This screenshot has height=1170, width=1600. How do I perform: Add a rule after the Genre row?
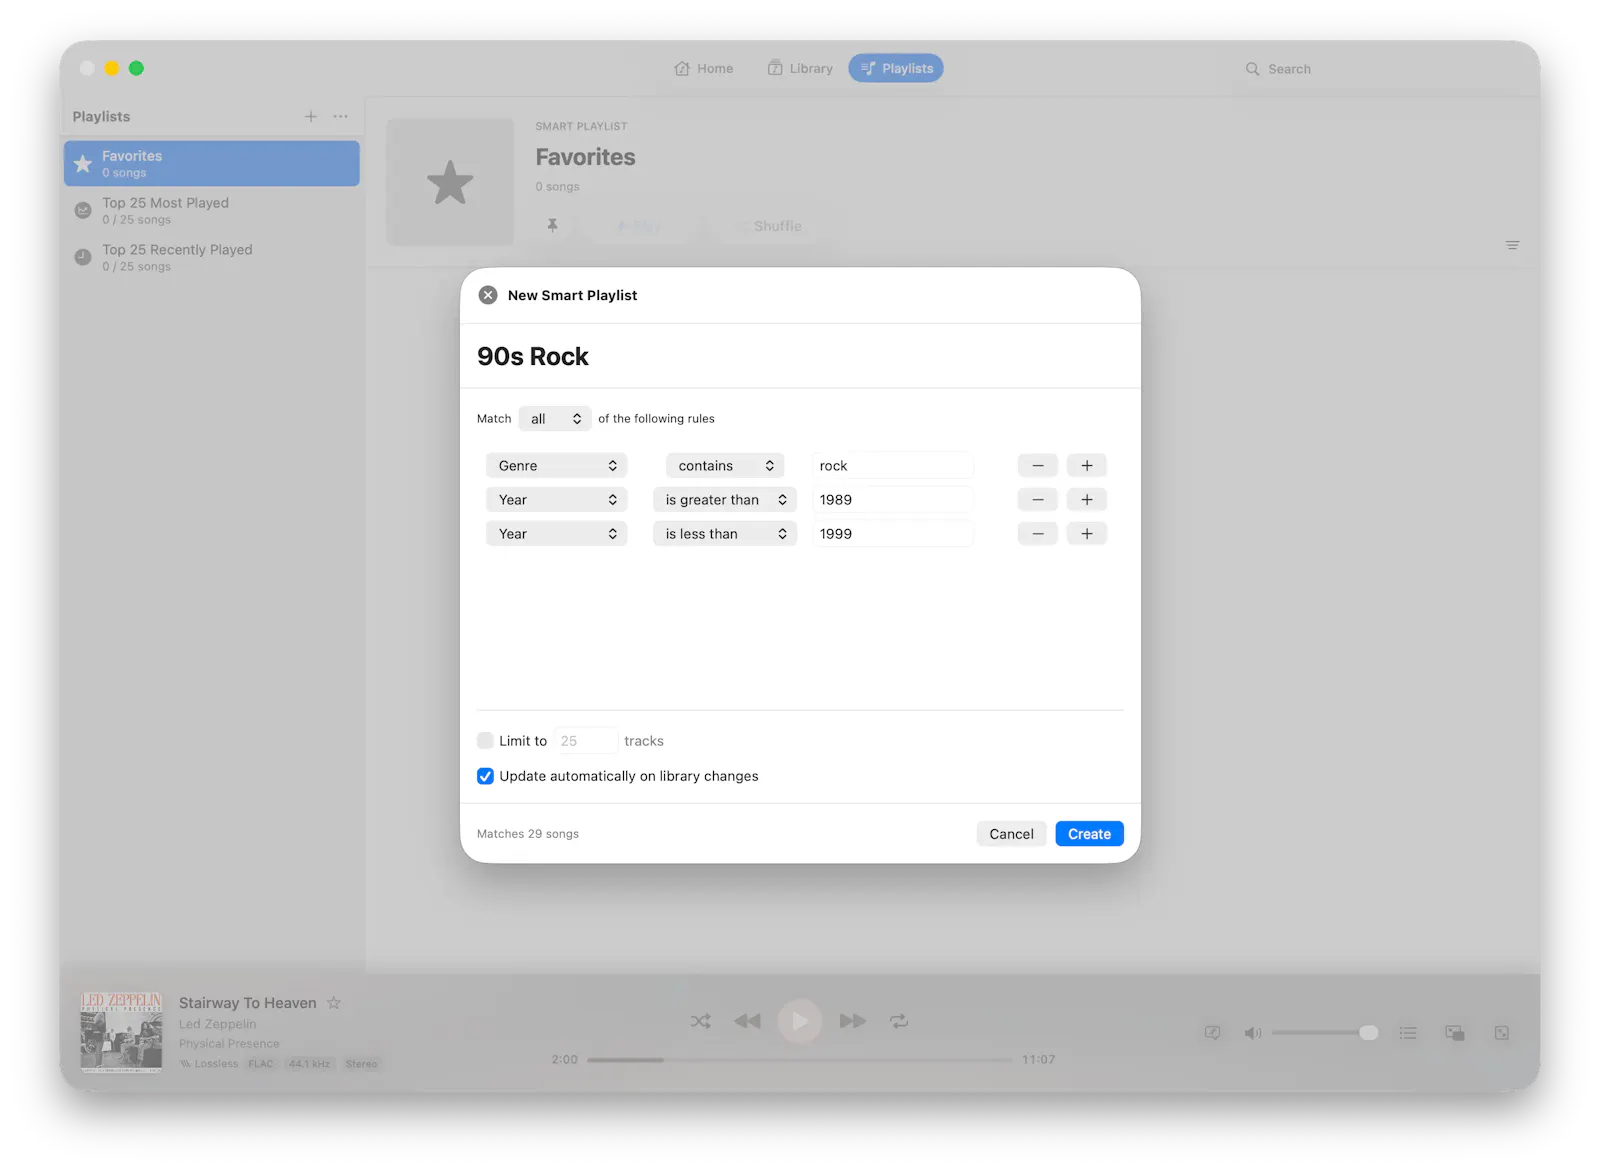click(1087, 466)
